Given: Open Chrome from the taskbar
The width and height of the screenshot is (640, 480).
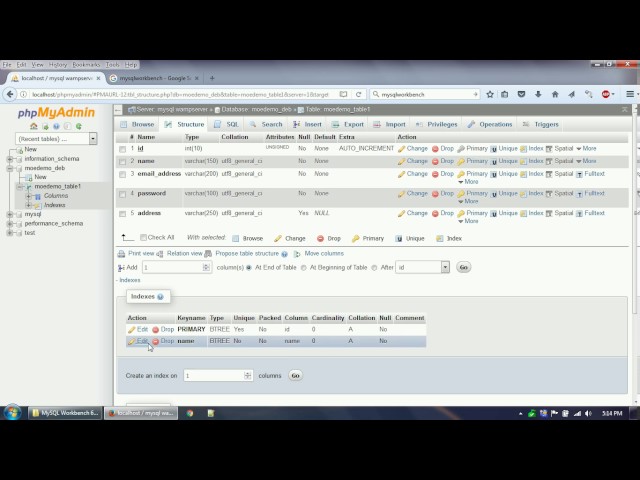Looking at the screenshot, I should (x=190, y=413).
